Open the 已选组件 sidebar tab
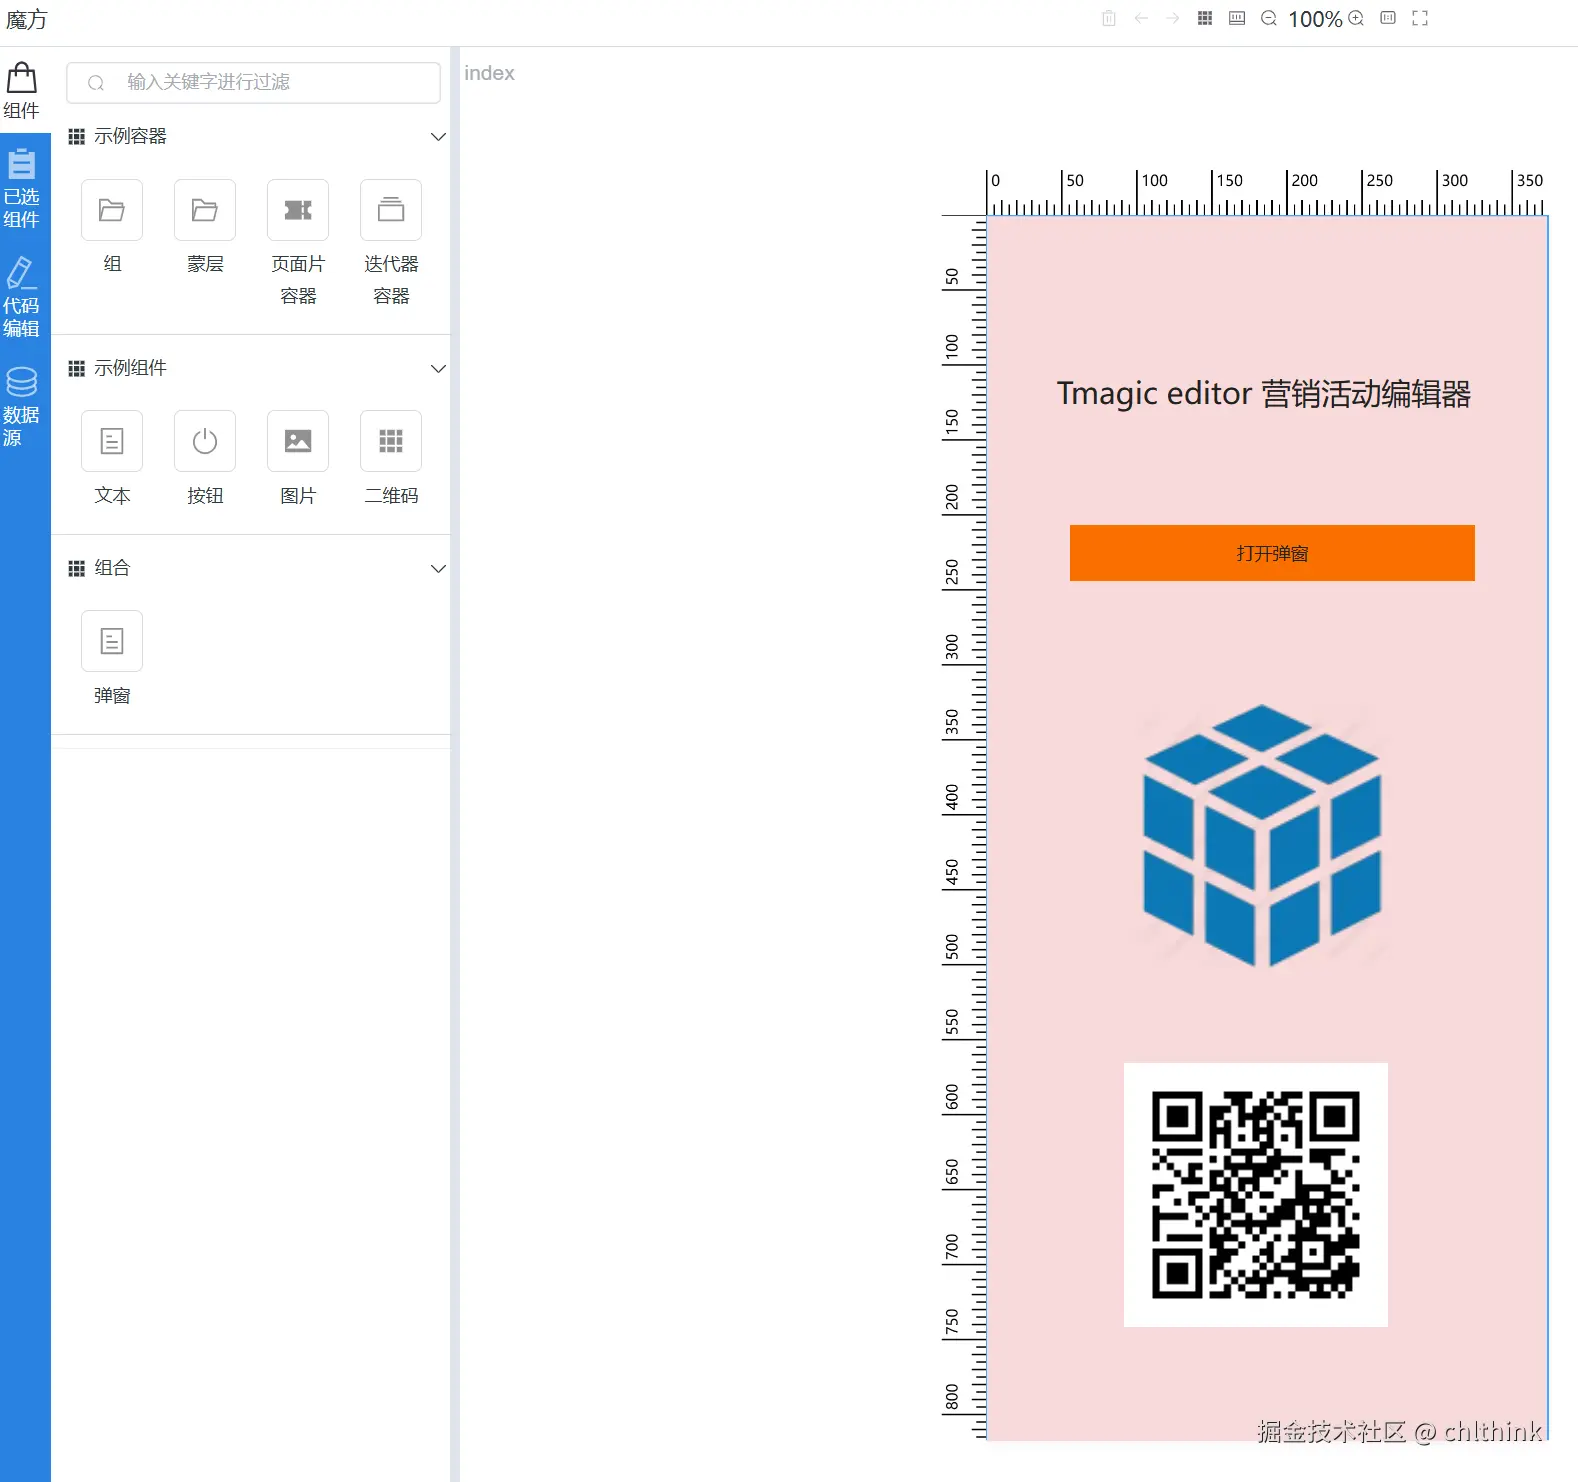Screen dimensions: 1578x1482 tap(22, 188)
